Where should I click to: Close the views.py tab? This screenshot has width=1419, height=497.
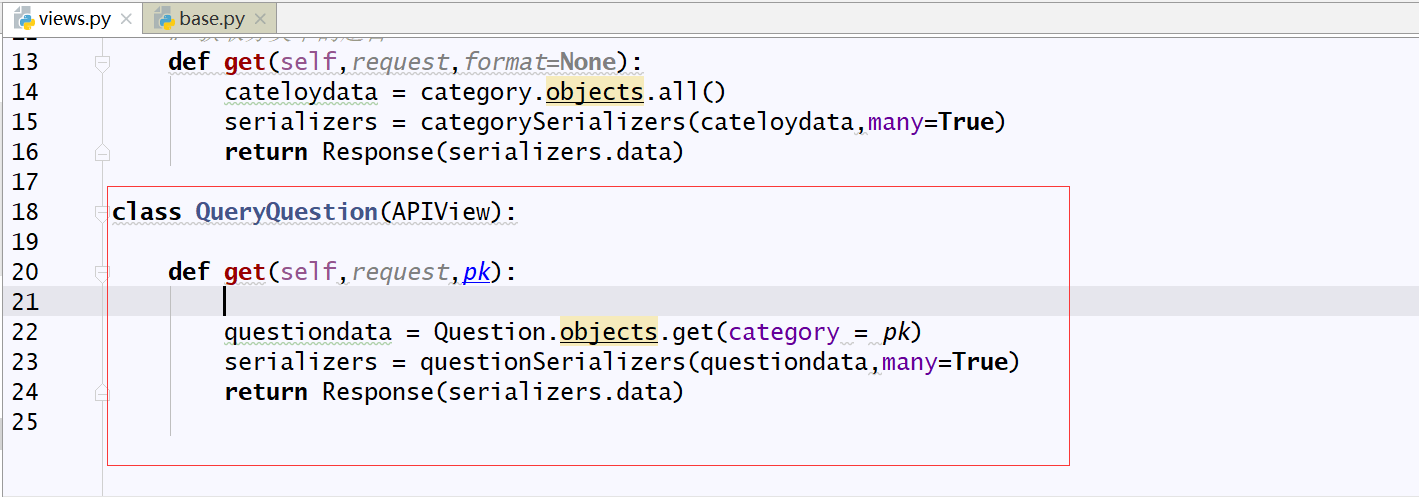[x=126, y=19]
